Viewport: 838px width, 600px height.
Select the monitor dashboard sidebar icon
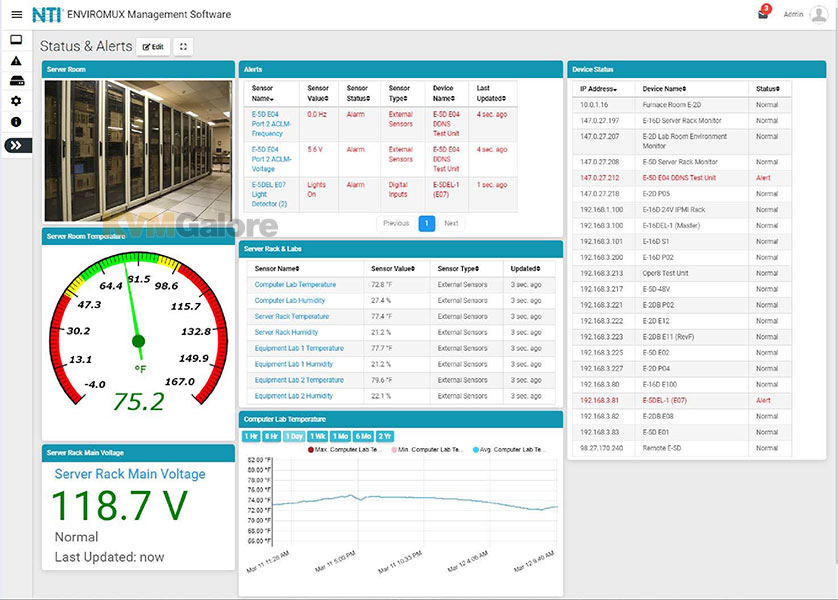click(x=16, y=40)
